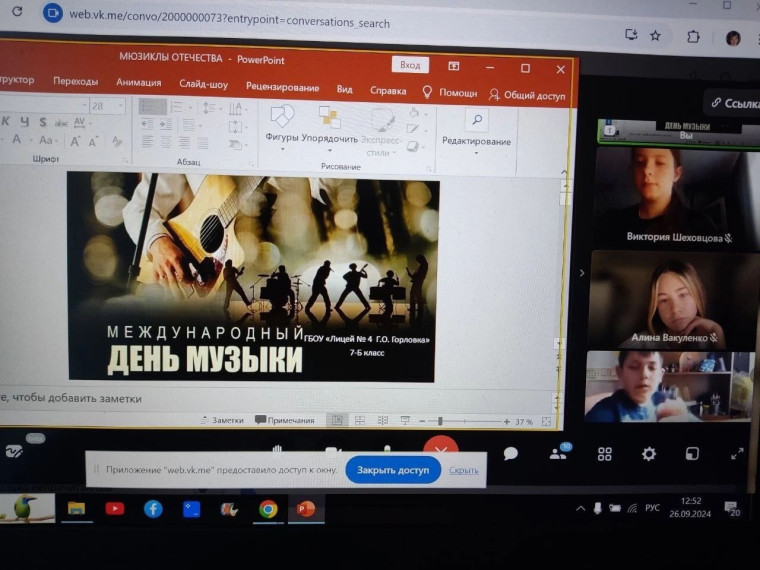The image size is (760, 570).
Task: Click the slide title image
Action: (x=253, y=277)
